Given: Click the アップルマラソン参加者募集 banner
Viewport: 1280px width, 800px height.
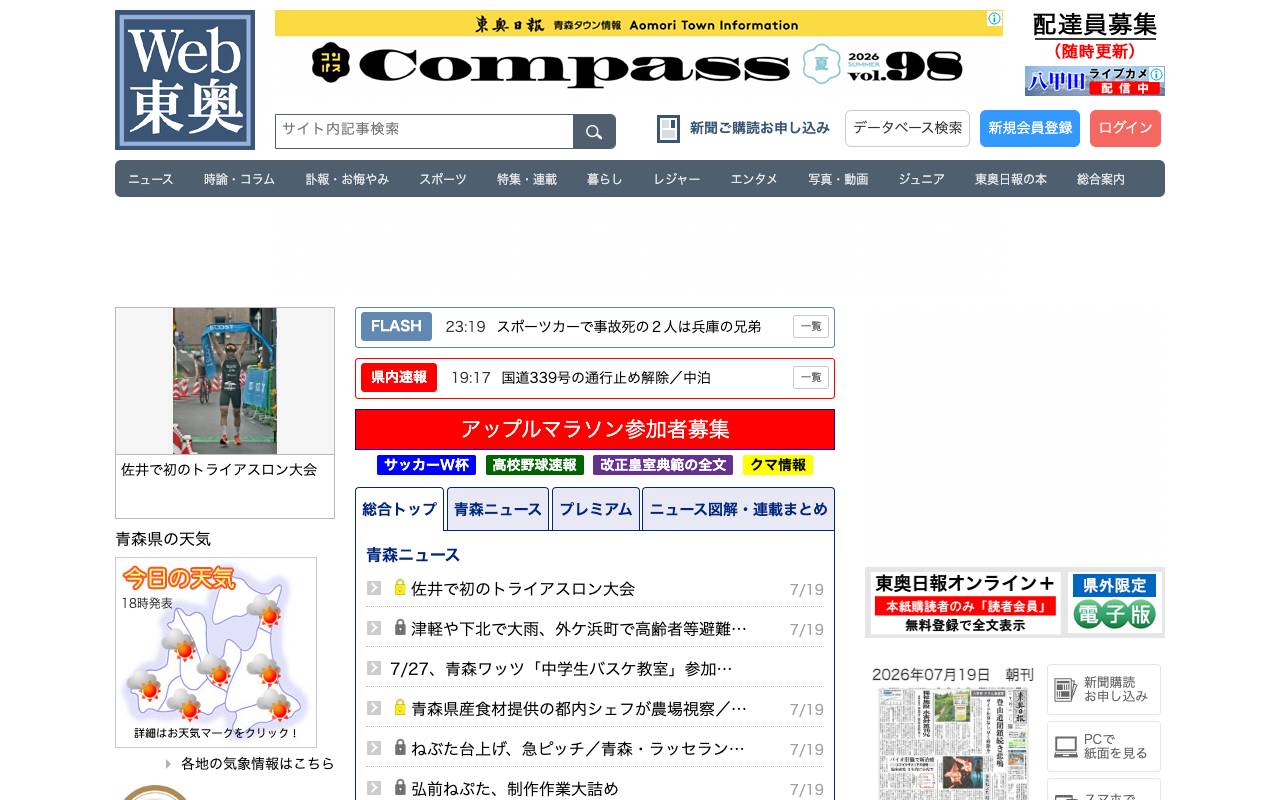Looking at the screenshot, I should [595, 429].
